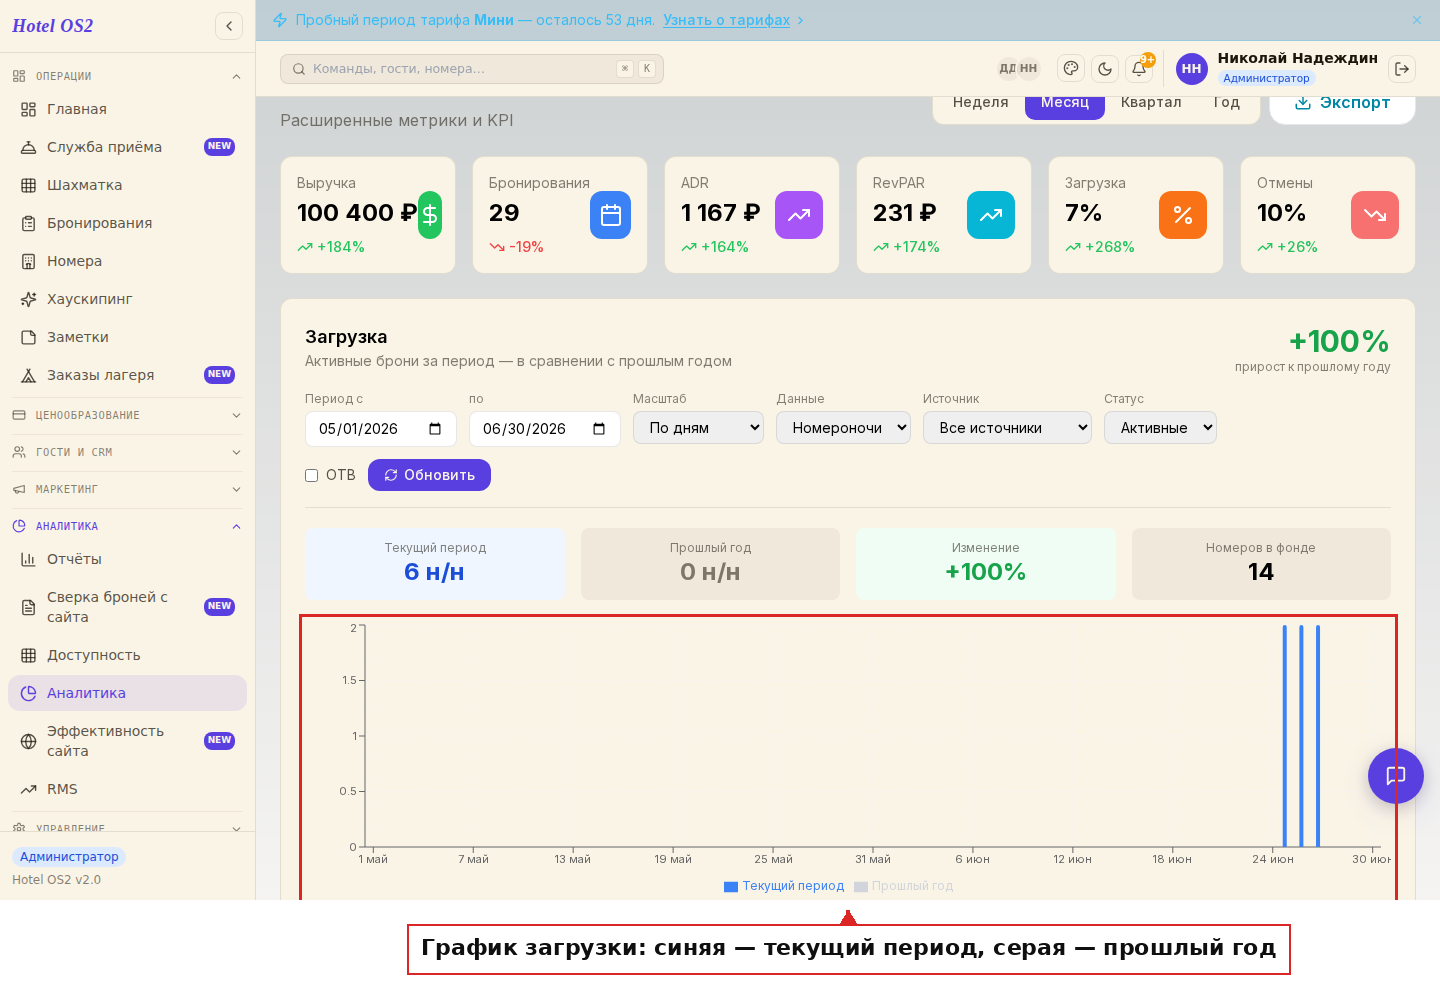
Task: Switch to the Квартал period tab
Action: point(1151,102)
